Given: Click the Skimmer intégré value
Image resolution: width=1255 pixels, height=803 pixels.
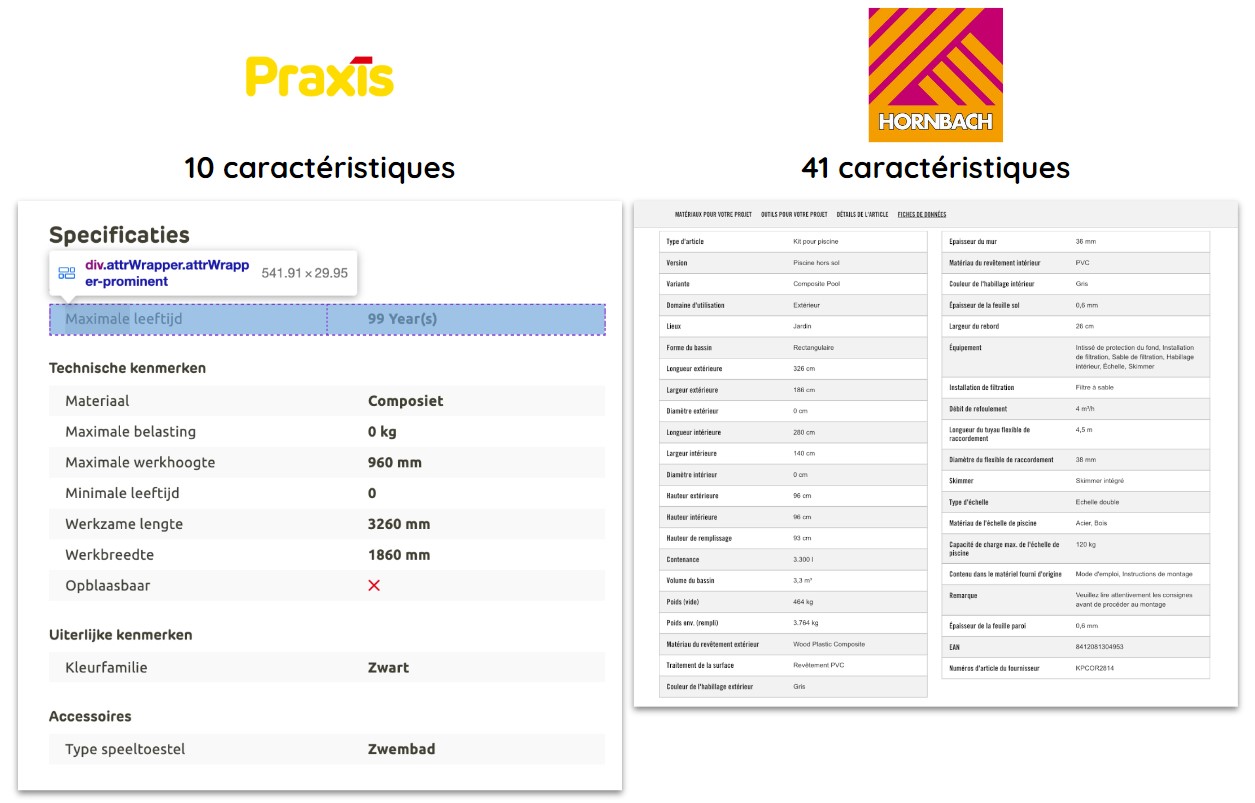Looking at the screenshot, I should coord(1099,481).
